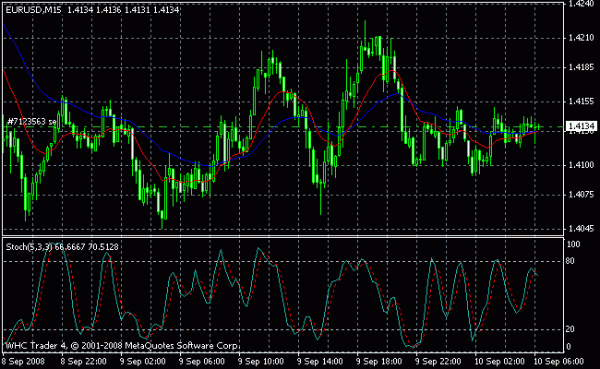
Task: Select the current price marker 1.4134
Action: [x=581, y=126]
